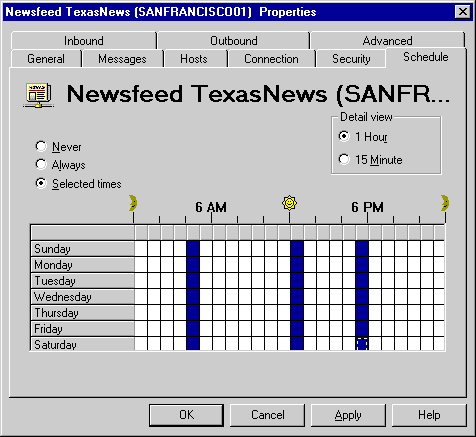Click the selected Saturday 5 PM cell

click(x=362, y=344)
